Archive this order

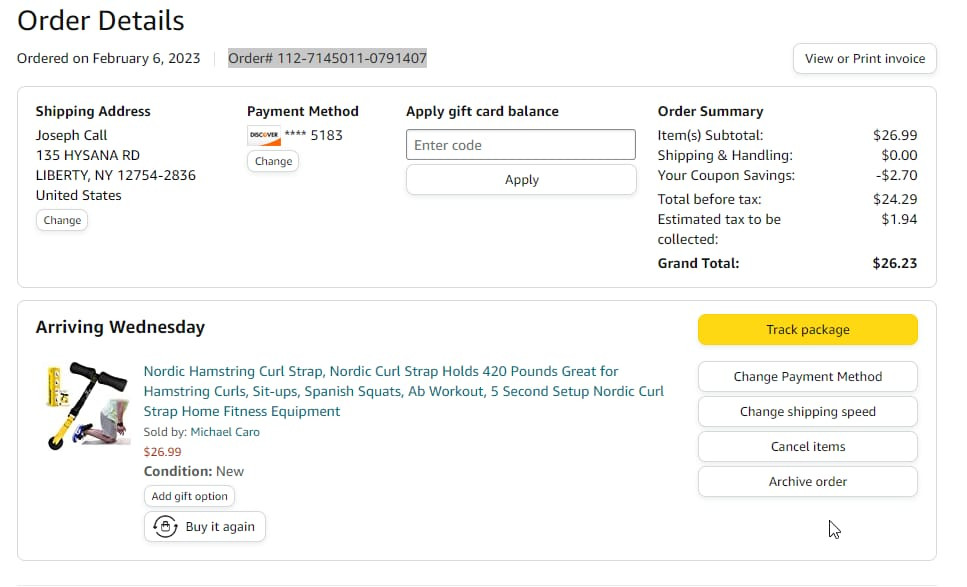tap(807, 482)
